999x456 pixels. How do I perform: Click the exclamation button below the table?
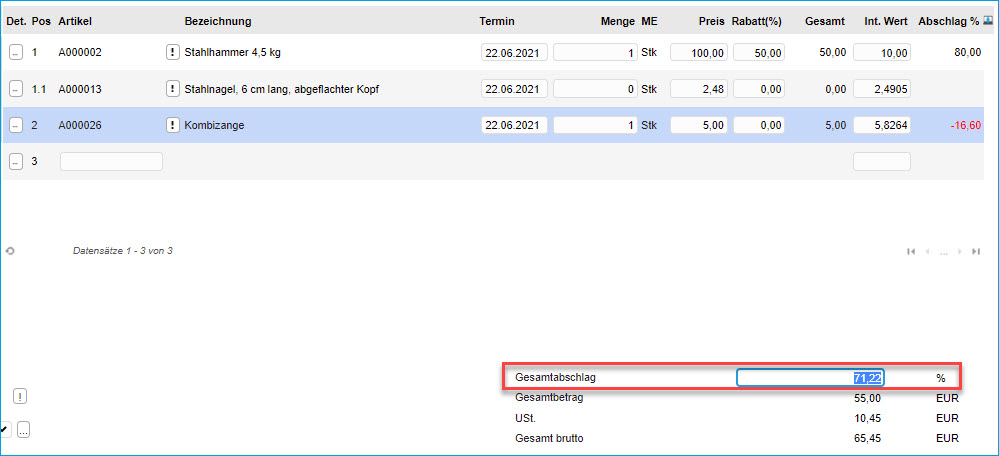click(20, 397)
